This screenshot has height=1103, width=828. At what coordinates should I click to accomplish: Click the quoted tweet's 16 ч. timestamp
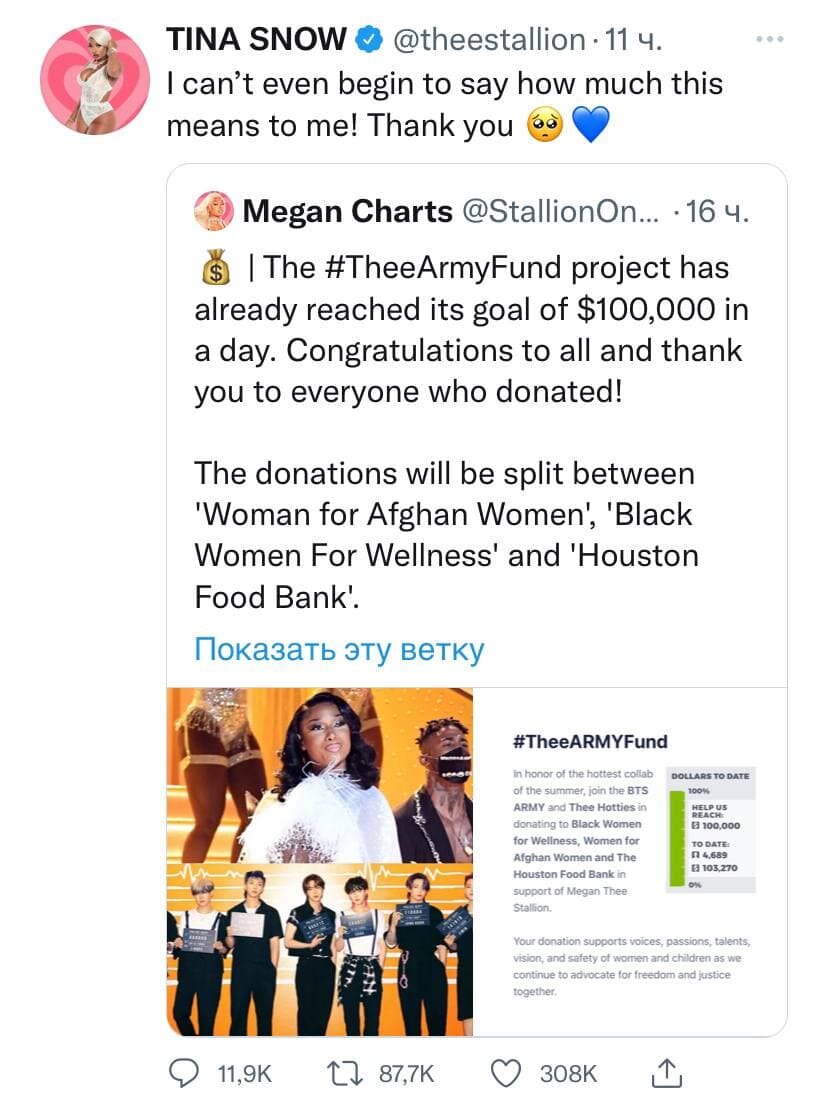[x=718, y=211]
